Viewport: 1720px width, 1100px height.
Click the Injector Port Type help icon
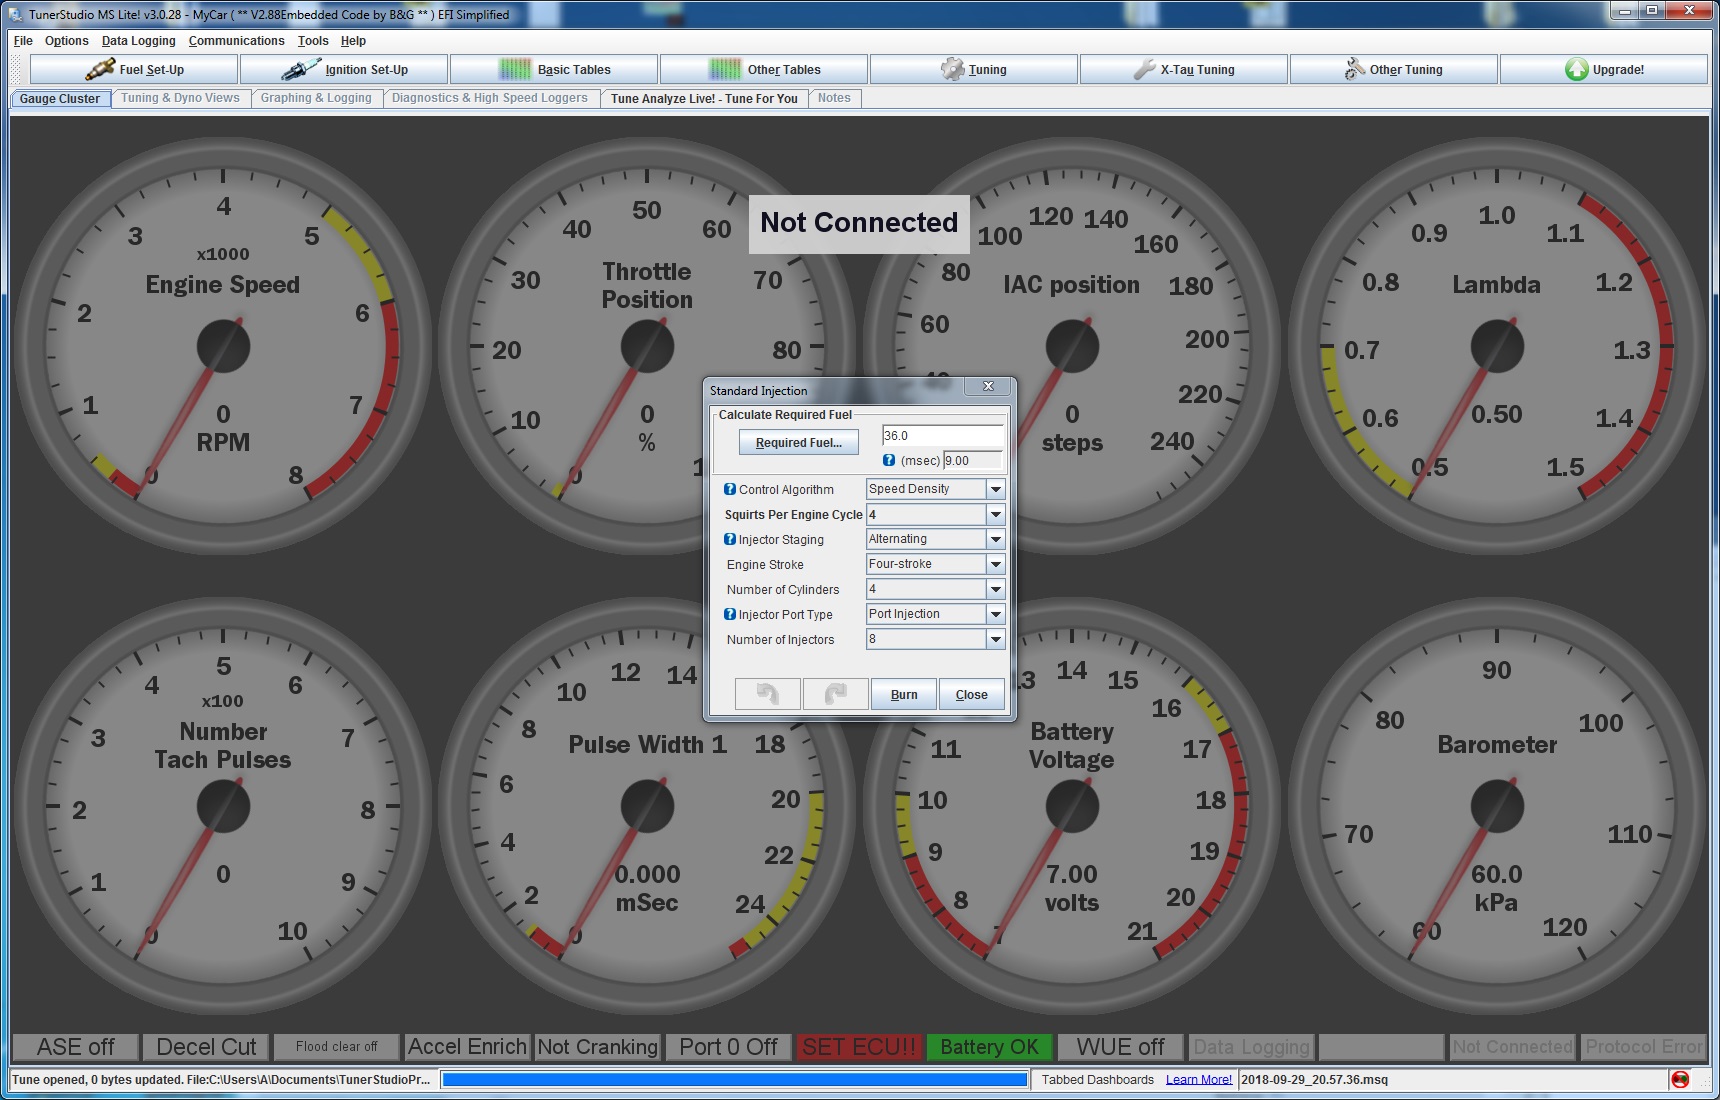pyautogui.click(x=730, y=614)
